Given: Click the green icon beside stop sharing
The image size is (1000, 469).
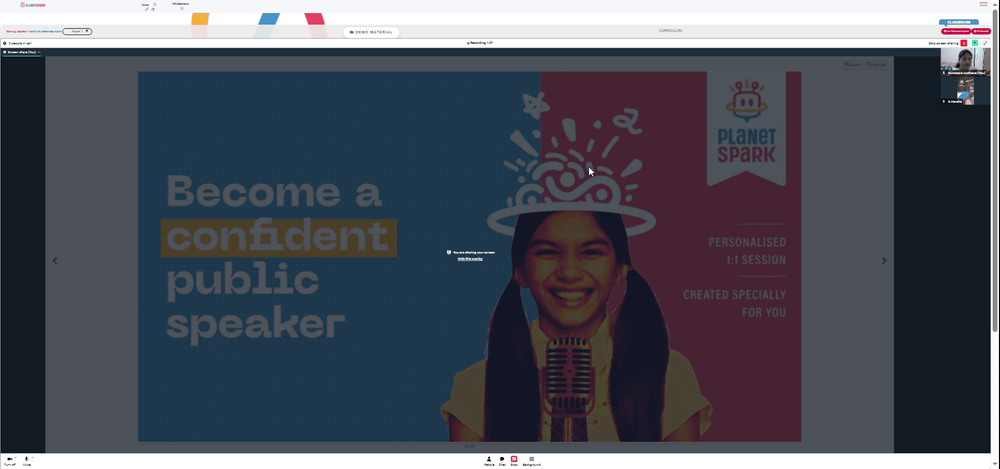Looking at the screenshot, I should [974, 43].
